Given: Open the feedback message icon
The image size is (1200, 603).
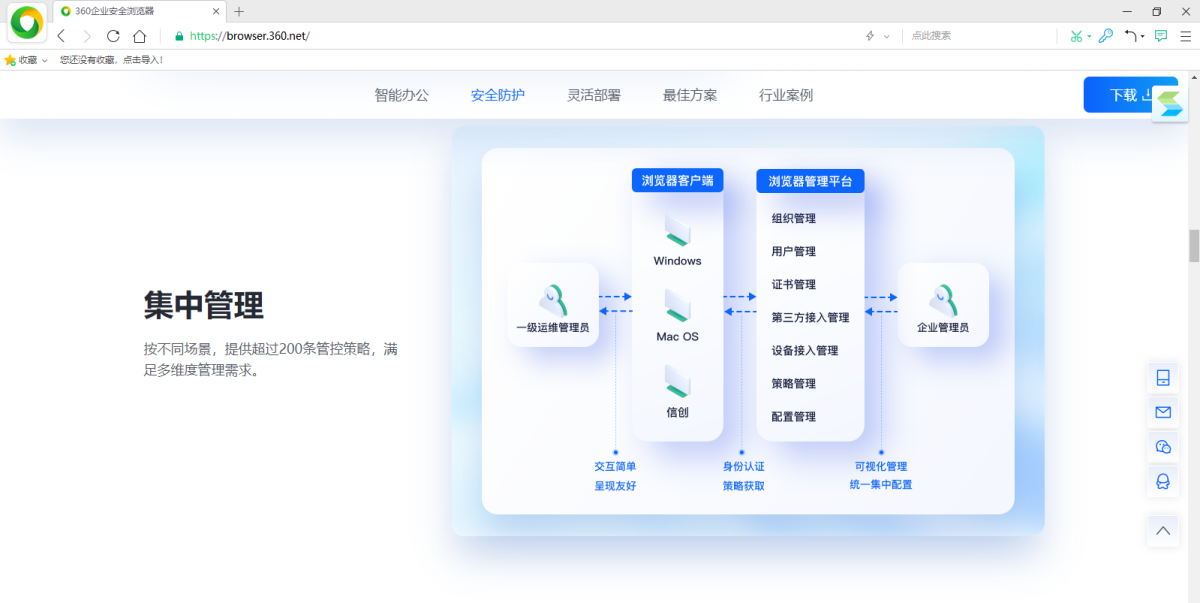Looking at the screenshot, I should 1160,35.
